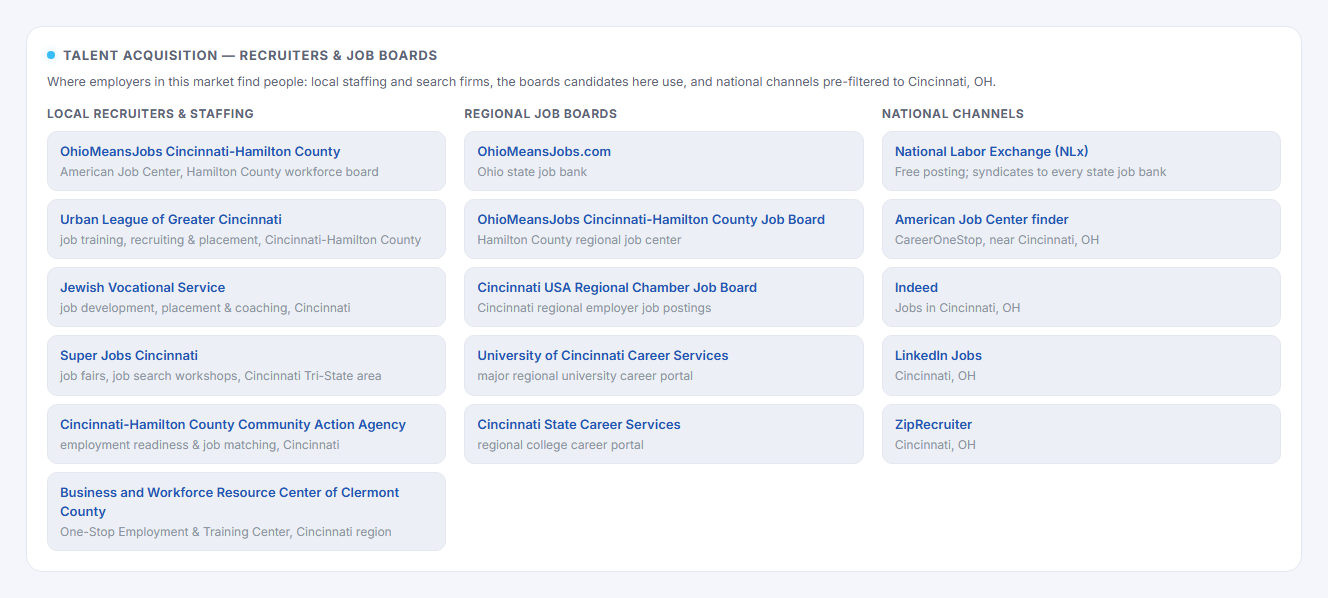1328x598 pixels.
Task: Open Super Jobs Cincinnati card
Action: (246, 365)
